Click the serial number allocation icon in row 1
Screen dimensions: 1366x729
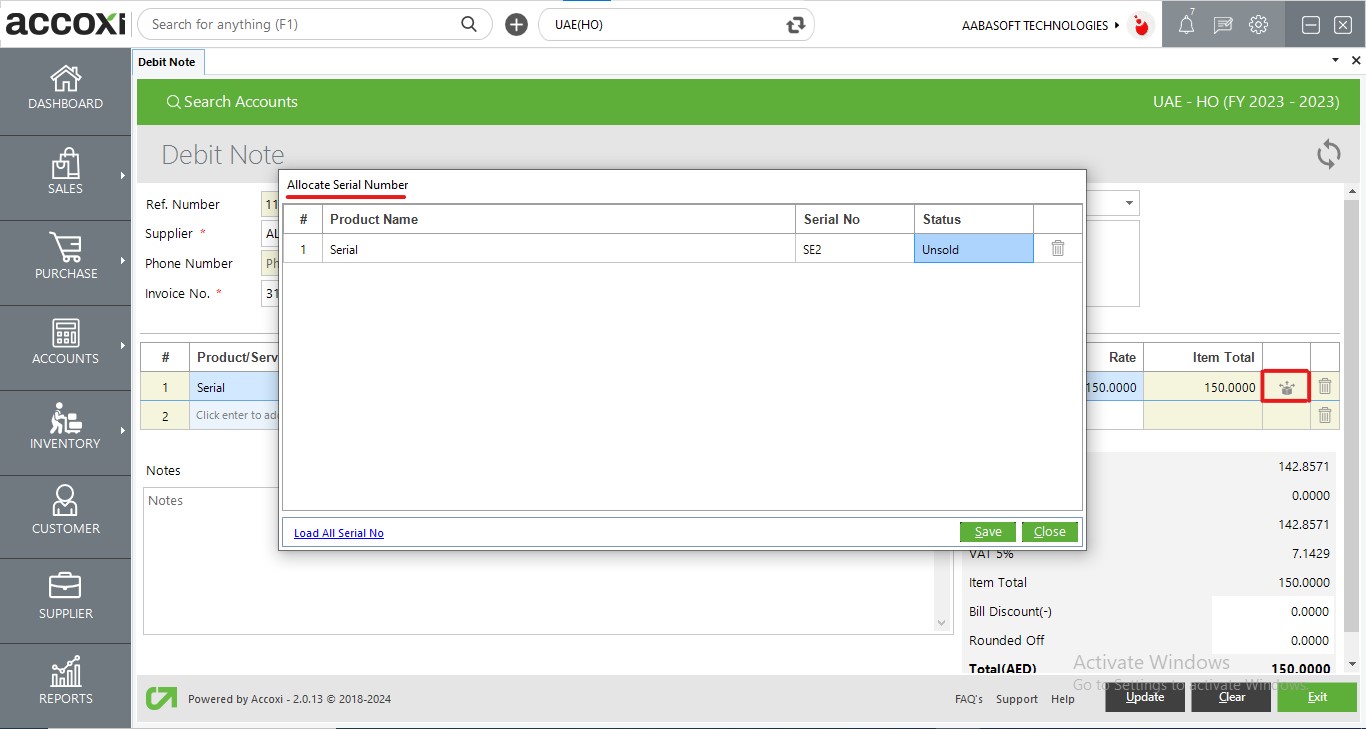[x=1286, y=387]
